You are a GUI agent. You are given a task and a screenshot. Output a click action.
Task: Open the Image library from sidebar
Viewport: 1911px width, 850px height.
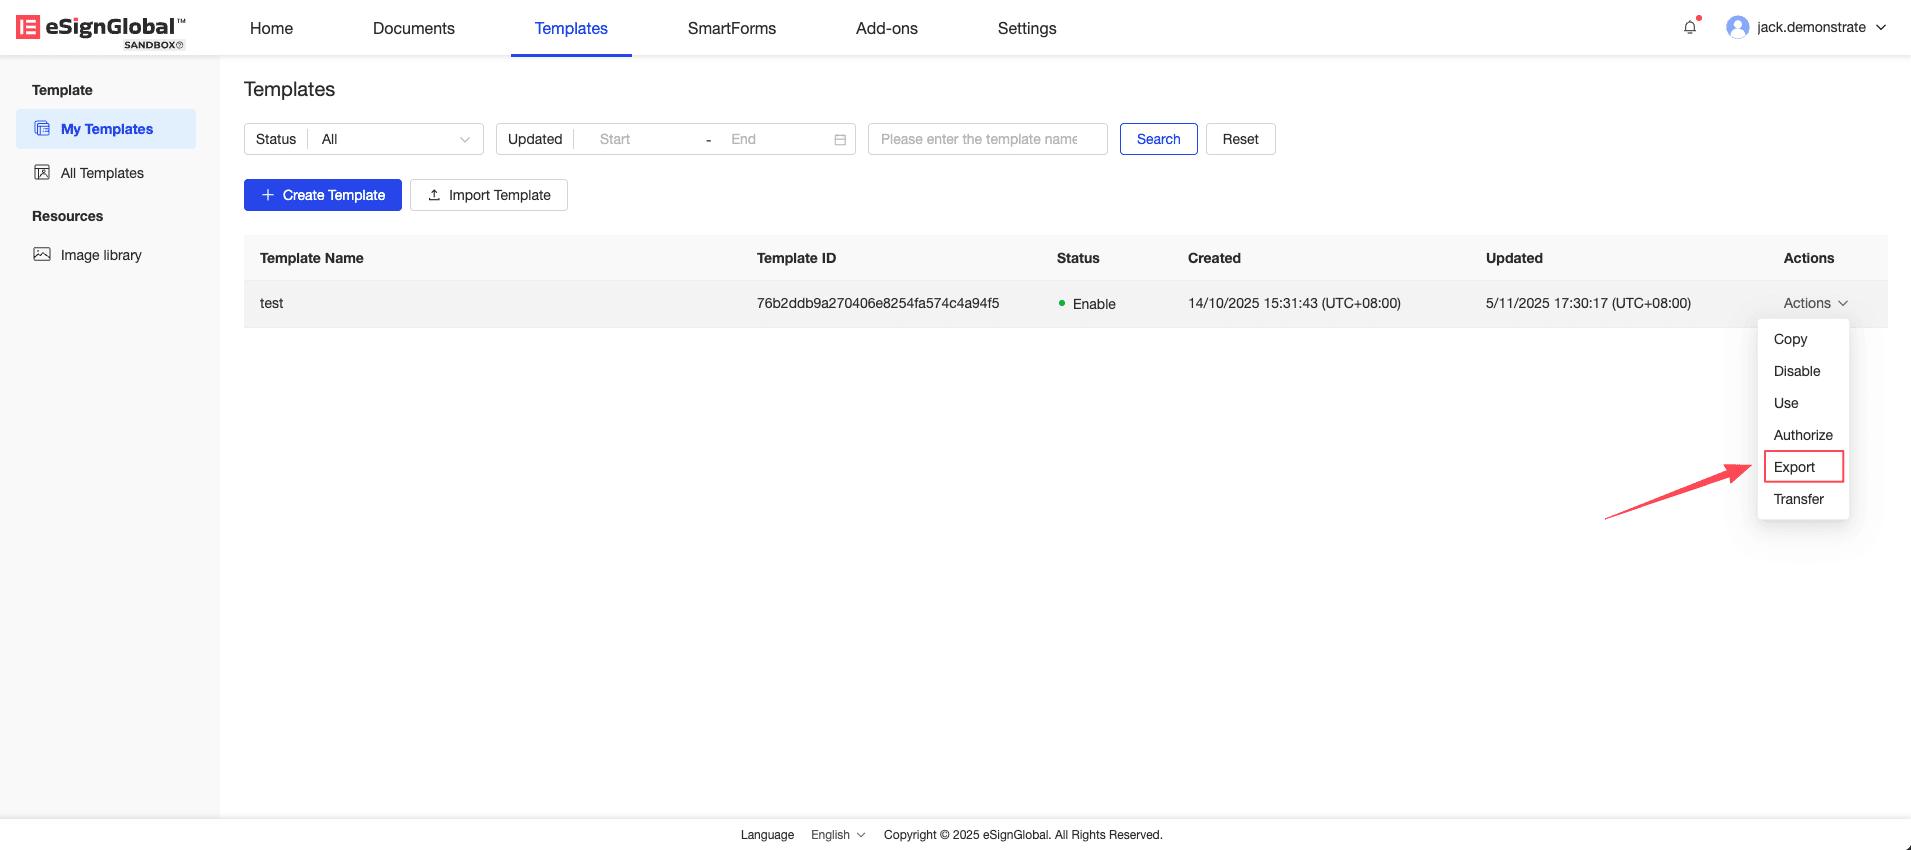pos(100,255)
